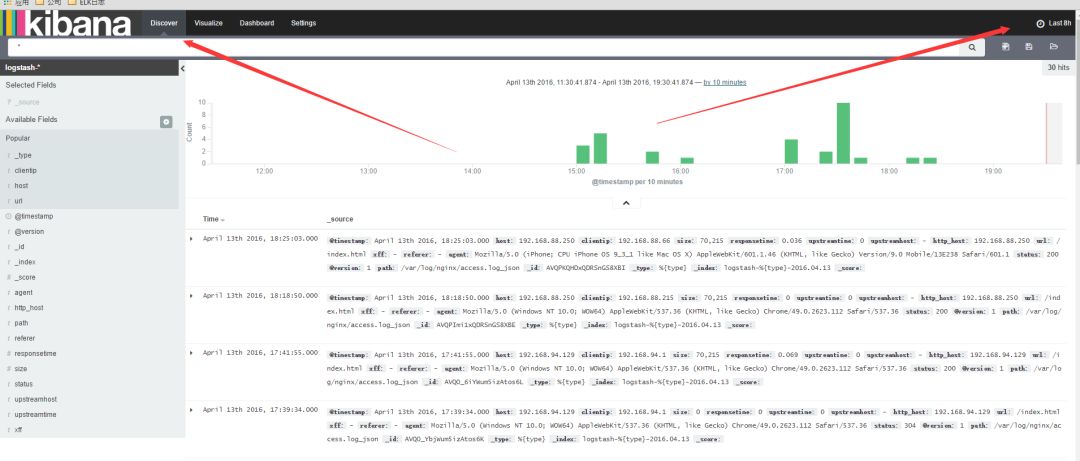This screenshot has height=461, width=1080.
Task: Start a New Search with the document icon
Action: tap(1006, 47)
